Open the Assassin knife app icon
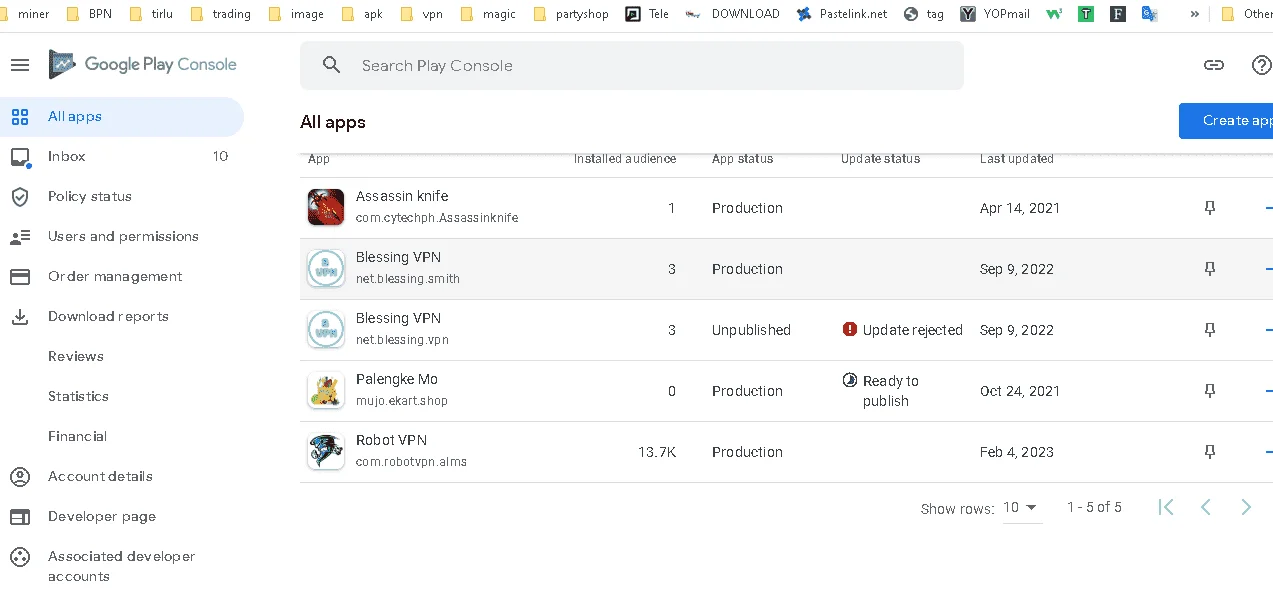The height and width of the screenshot is (606, 1273). 326,207
